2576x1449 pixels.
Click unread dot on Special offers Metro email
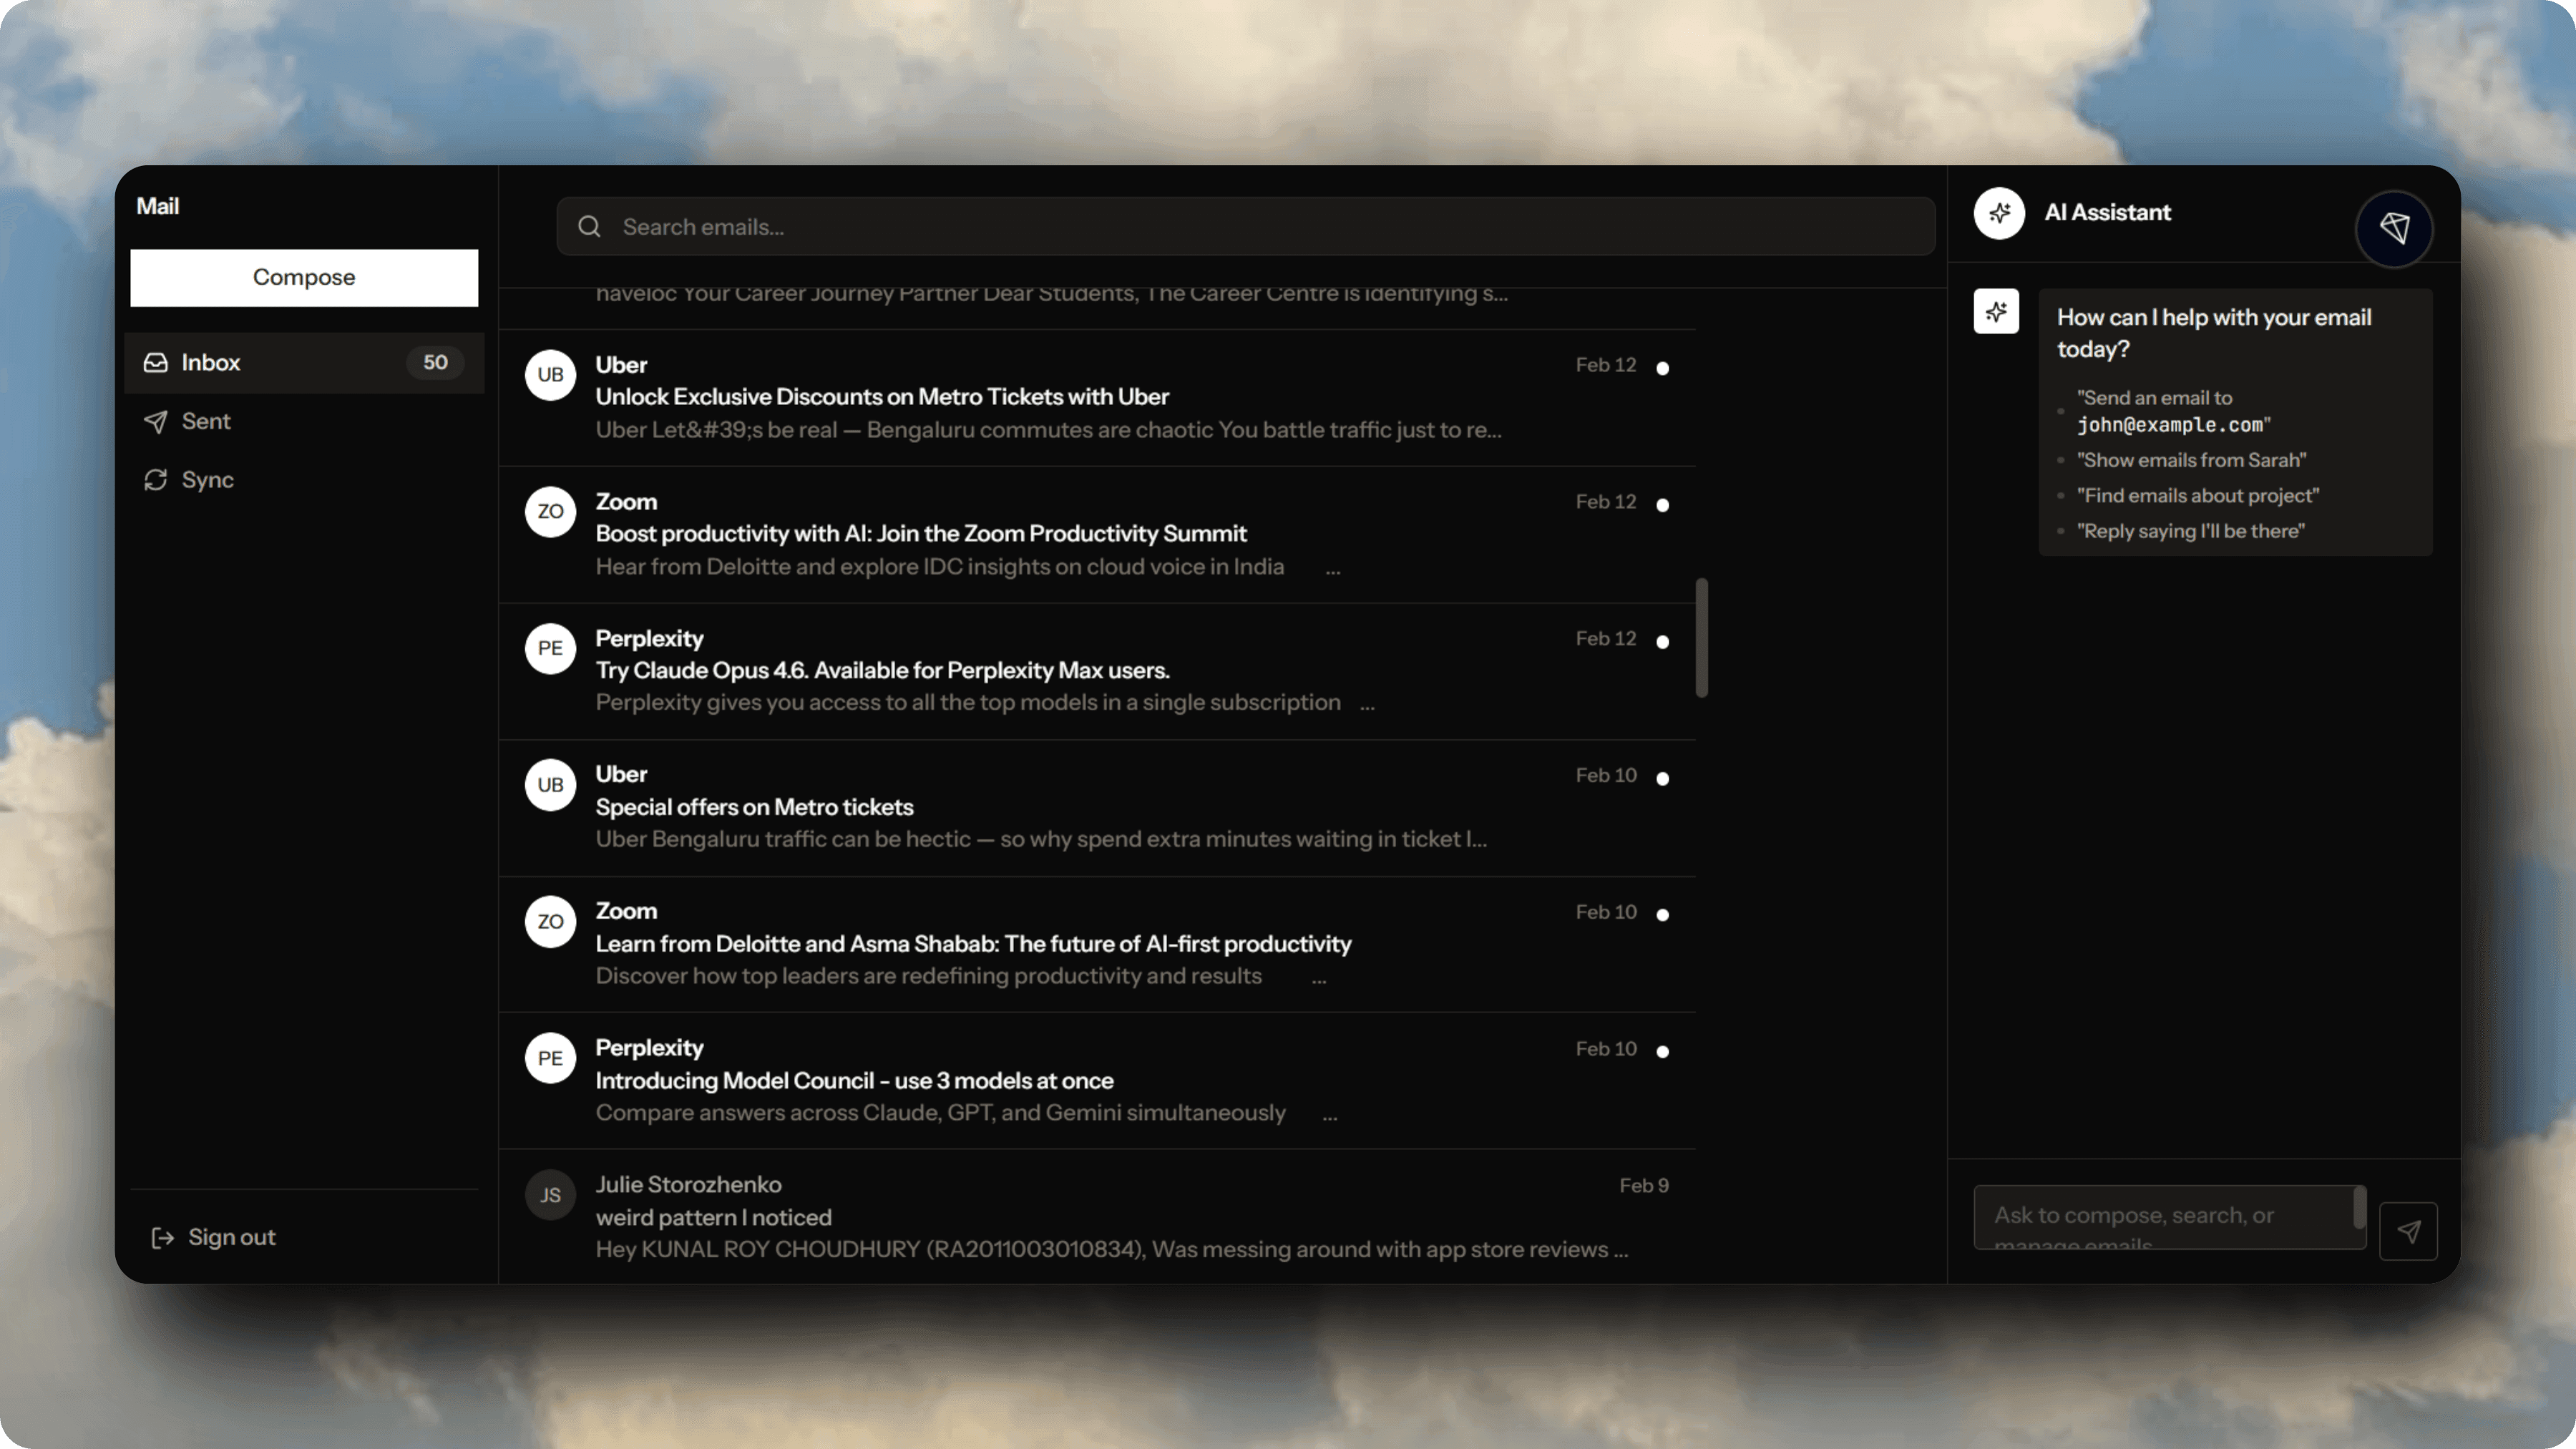click(x=1662, y=779)
